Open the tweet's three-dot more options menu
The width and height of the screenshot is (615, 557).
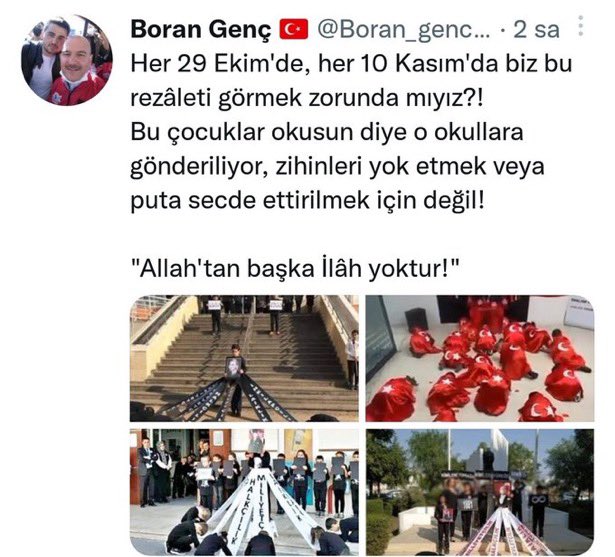coord(580,26)
